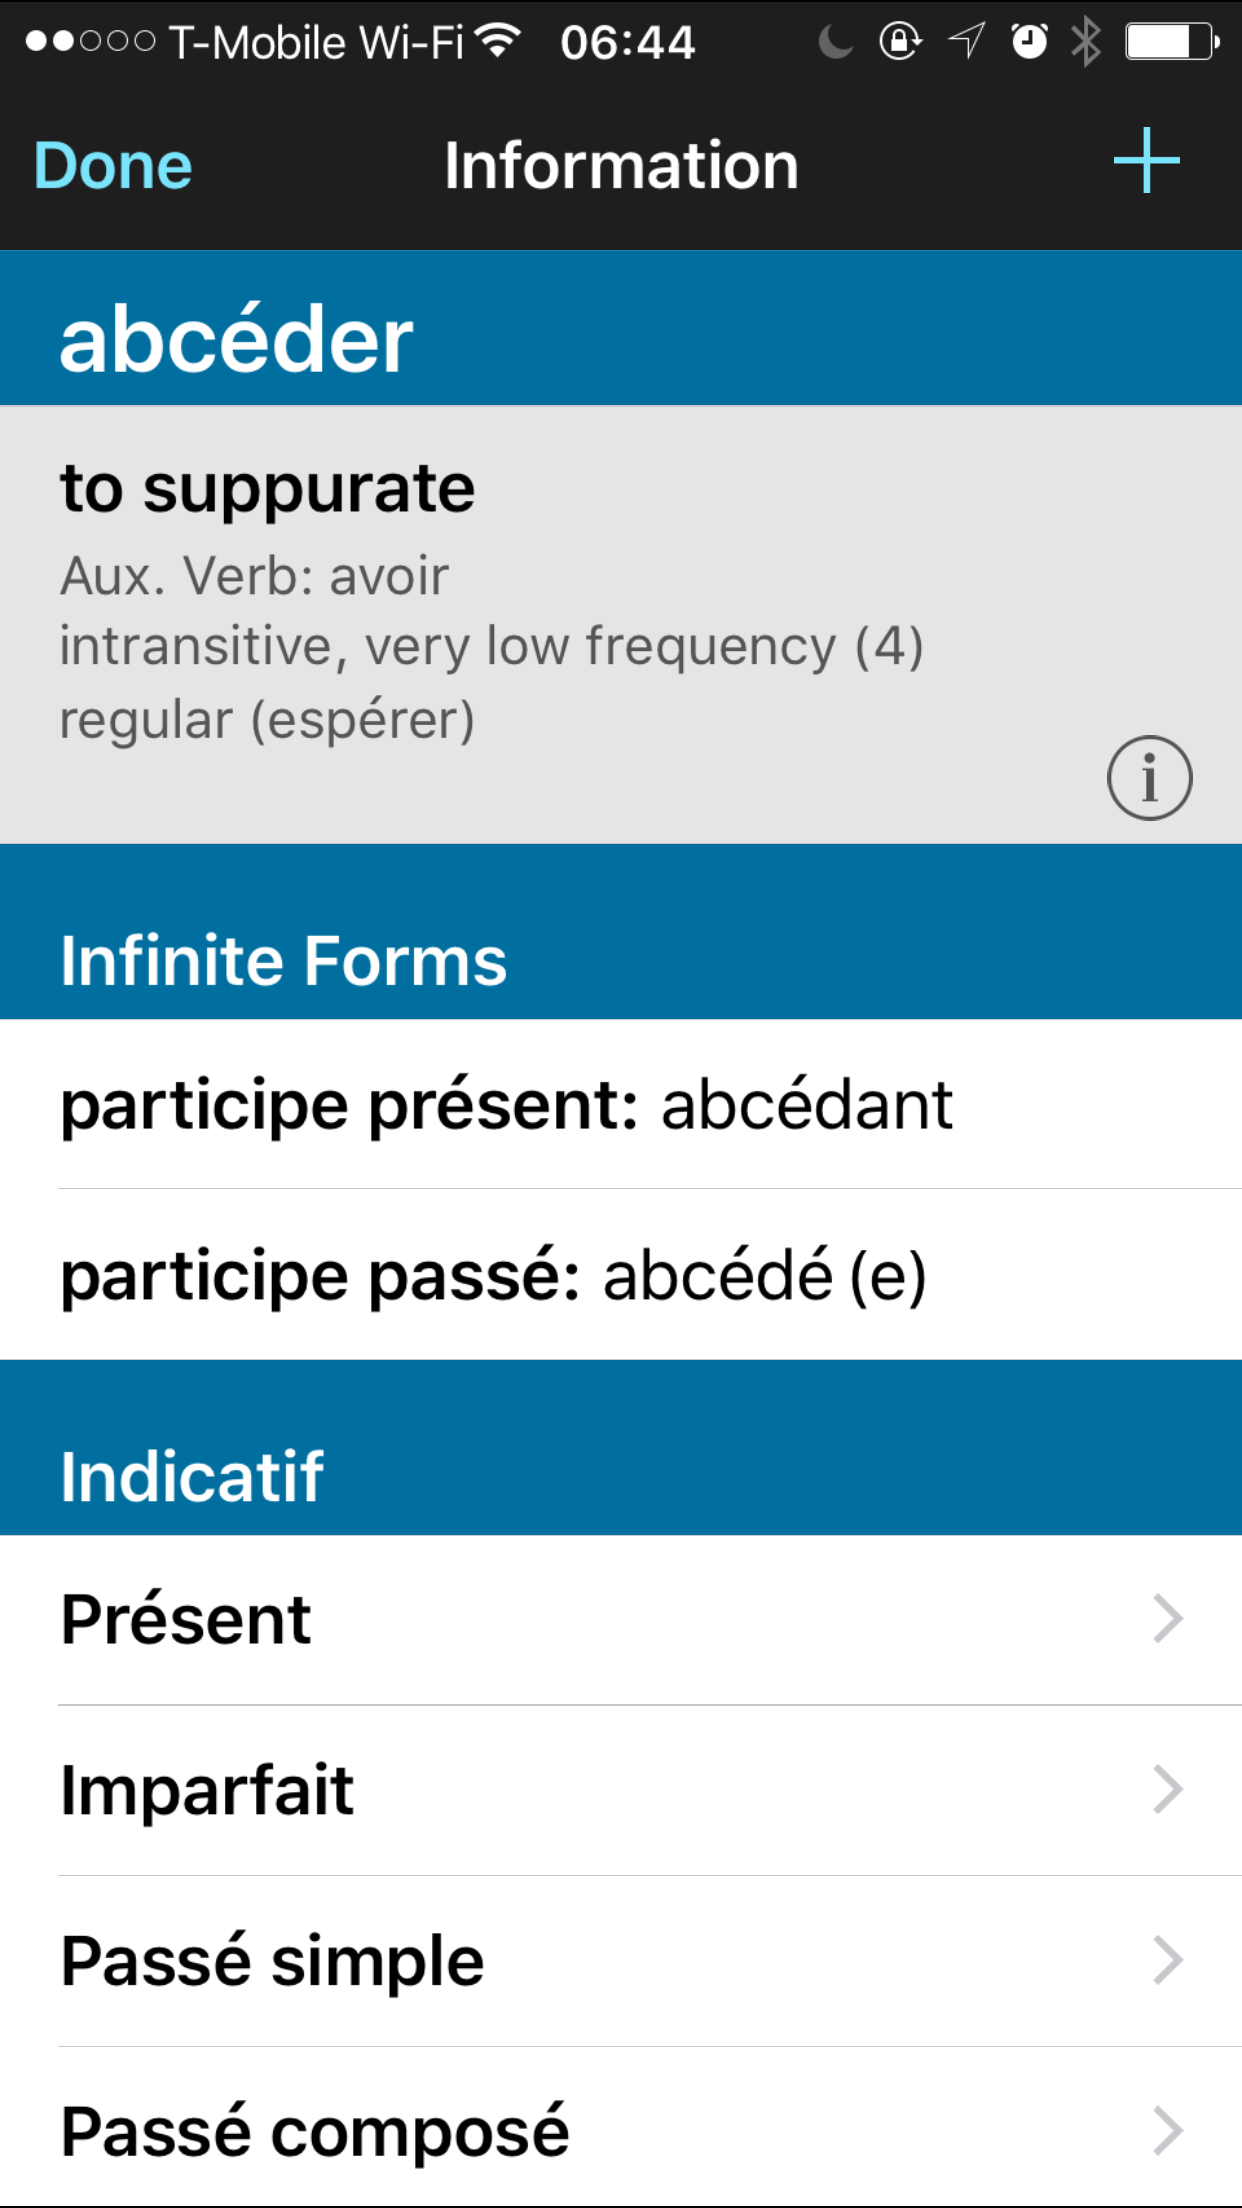The height and width of the screenshot is (2208, 1242).
Task: Tap the rotation lock status icon
Action: (900, 42)
